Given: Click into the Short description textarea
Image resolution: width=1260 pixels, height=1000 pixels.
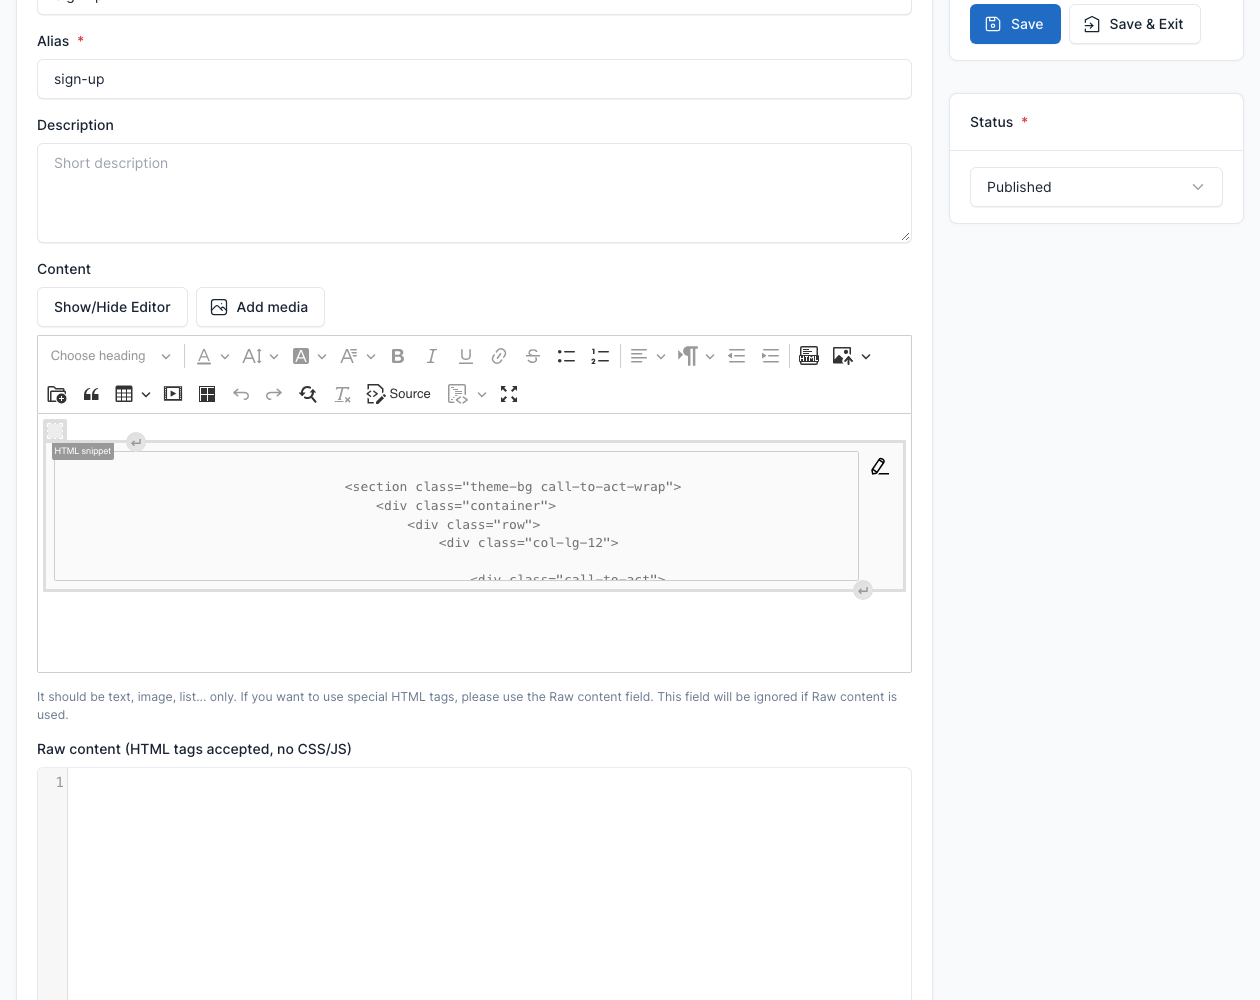Looking at the screenshot, I should tap(474, 193).
